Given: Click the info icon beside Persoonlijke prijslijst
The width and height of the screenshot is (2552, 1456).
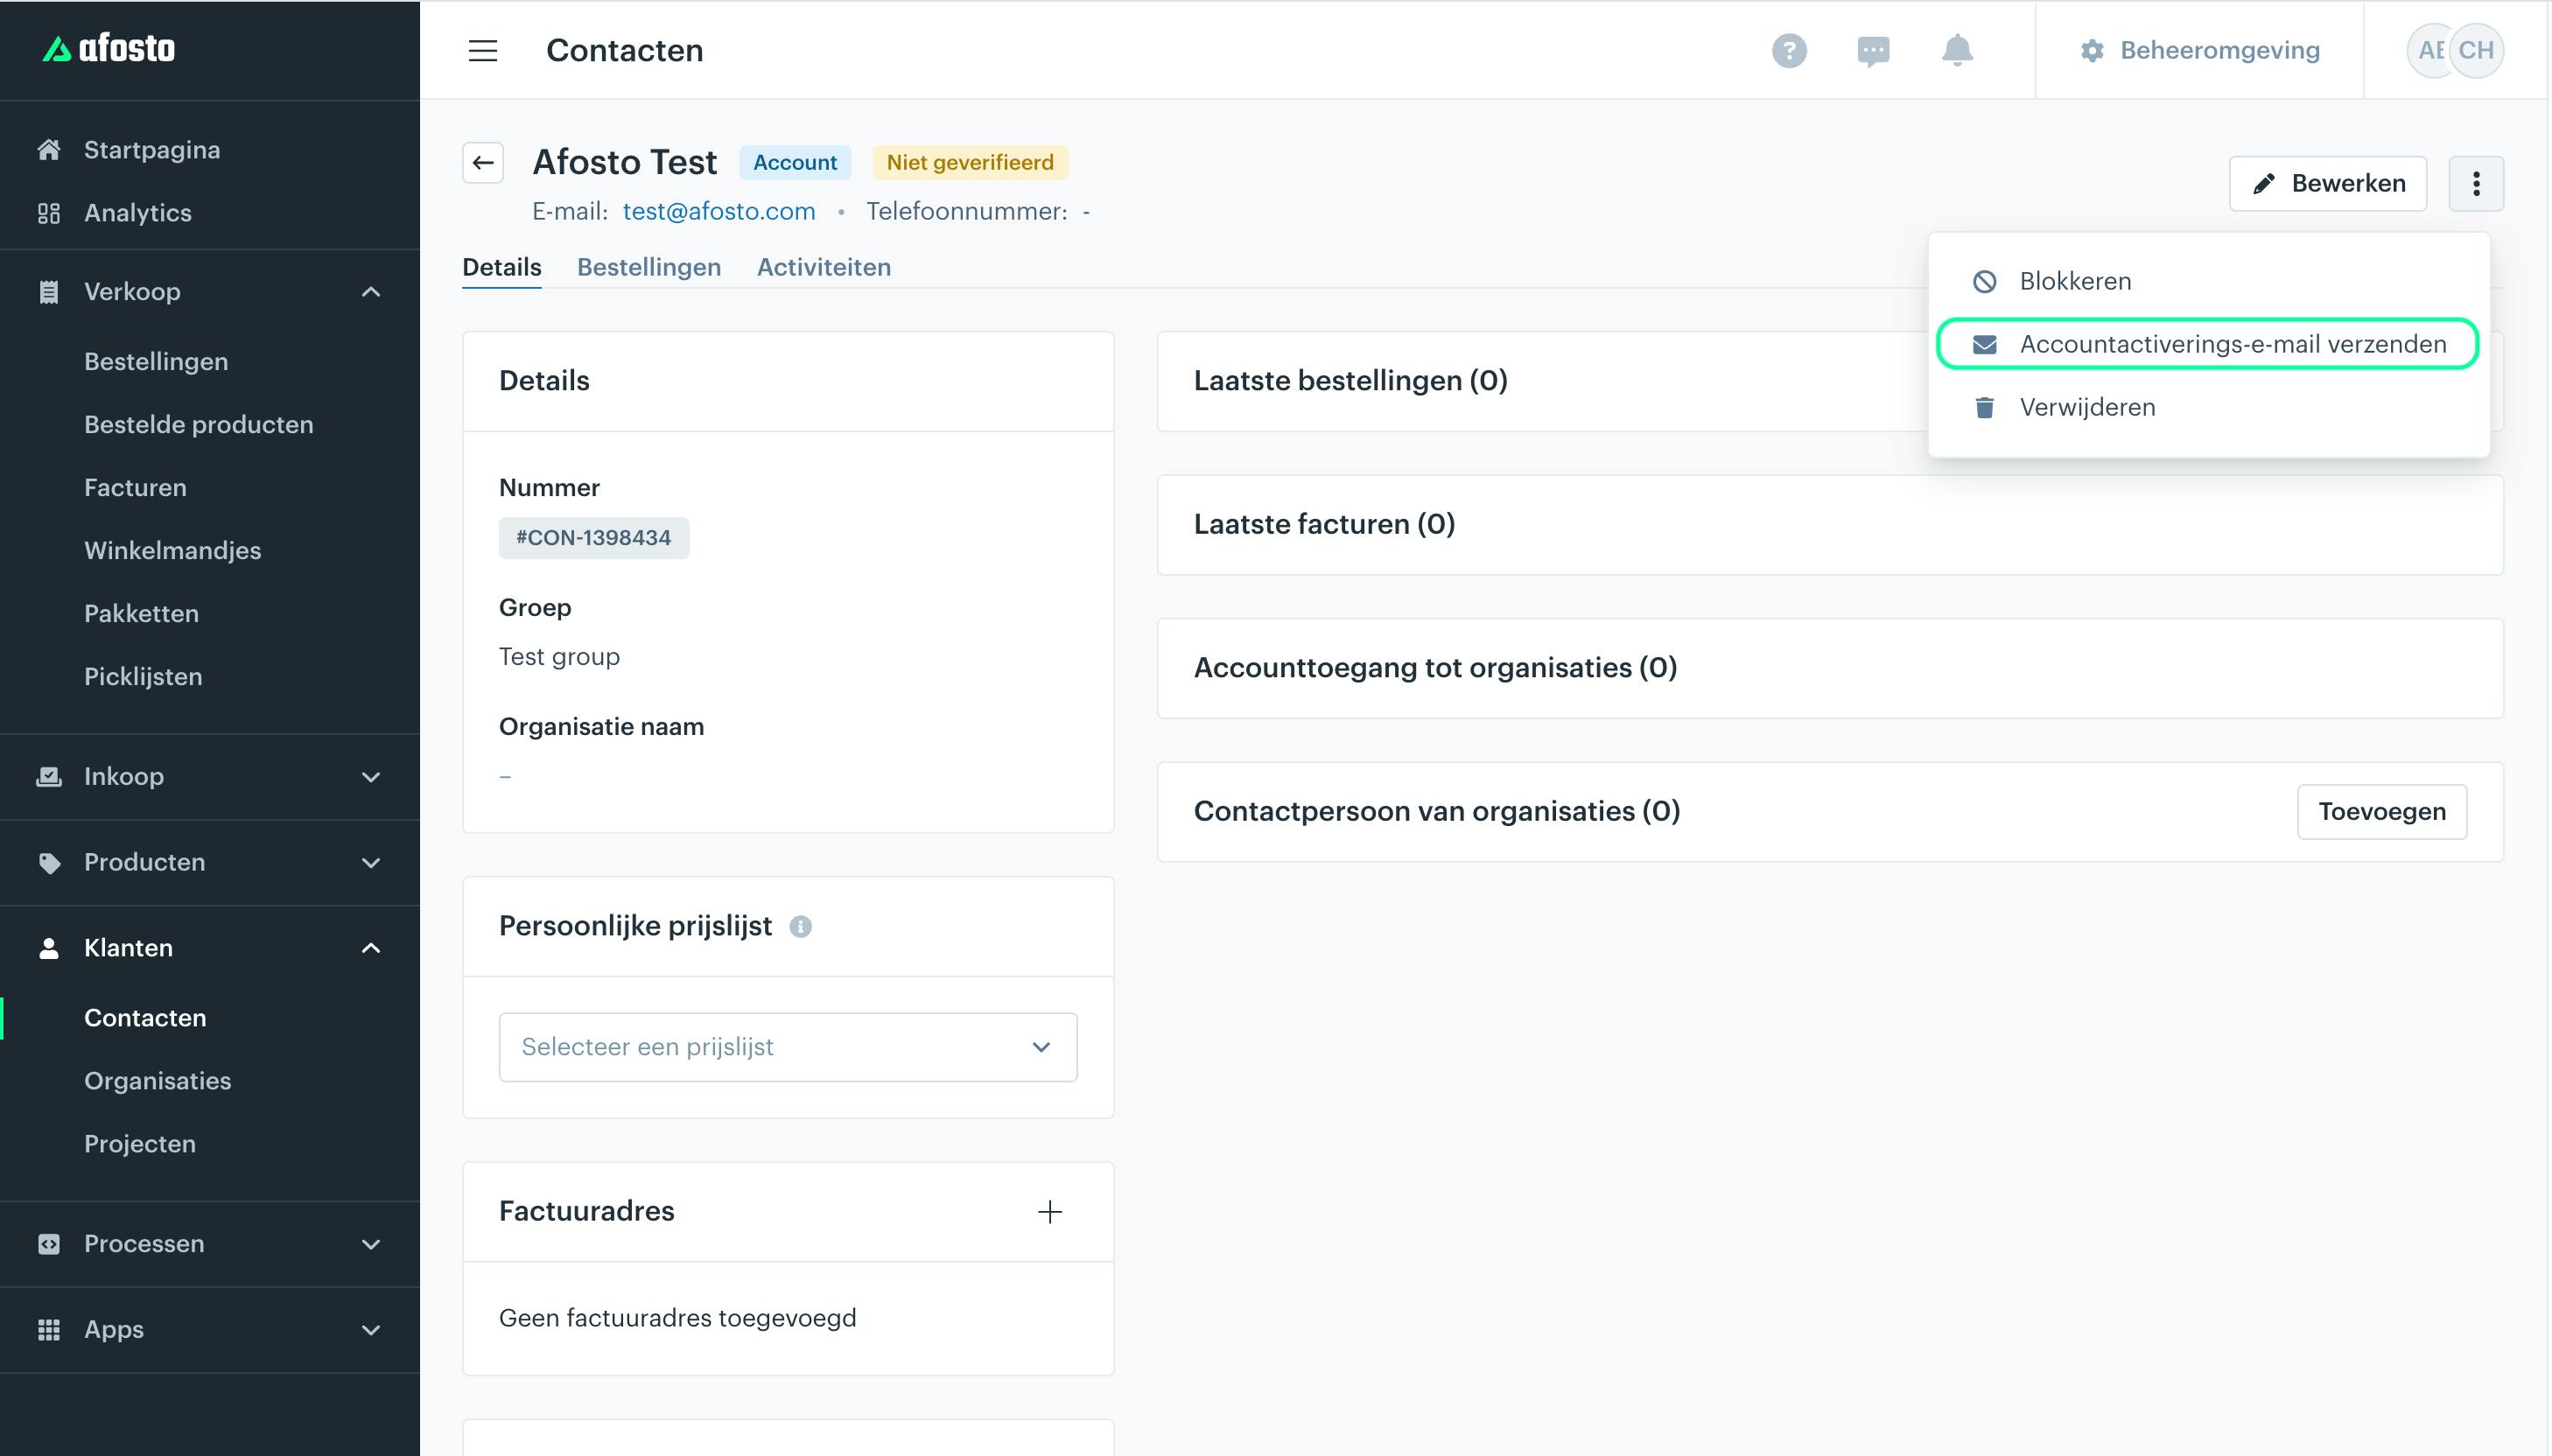Looking at the screenshot, I should point(800,927).
